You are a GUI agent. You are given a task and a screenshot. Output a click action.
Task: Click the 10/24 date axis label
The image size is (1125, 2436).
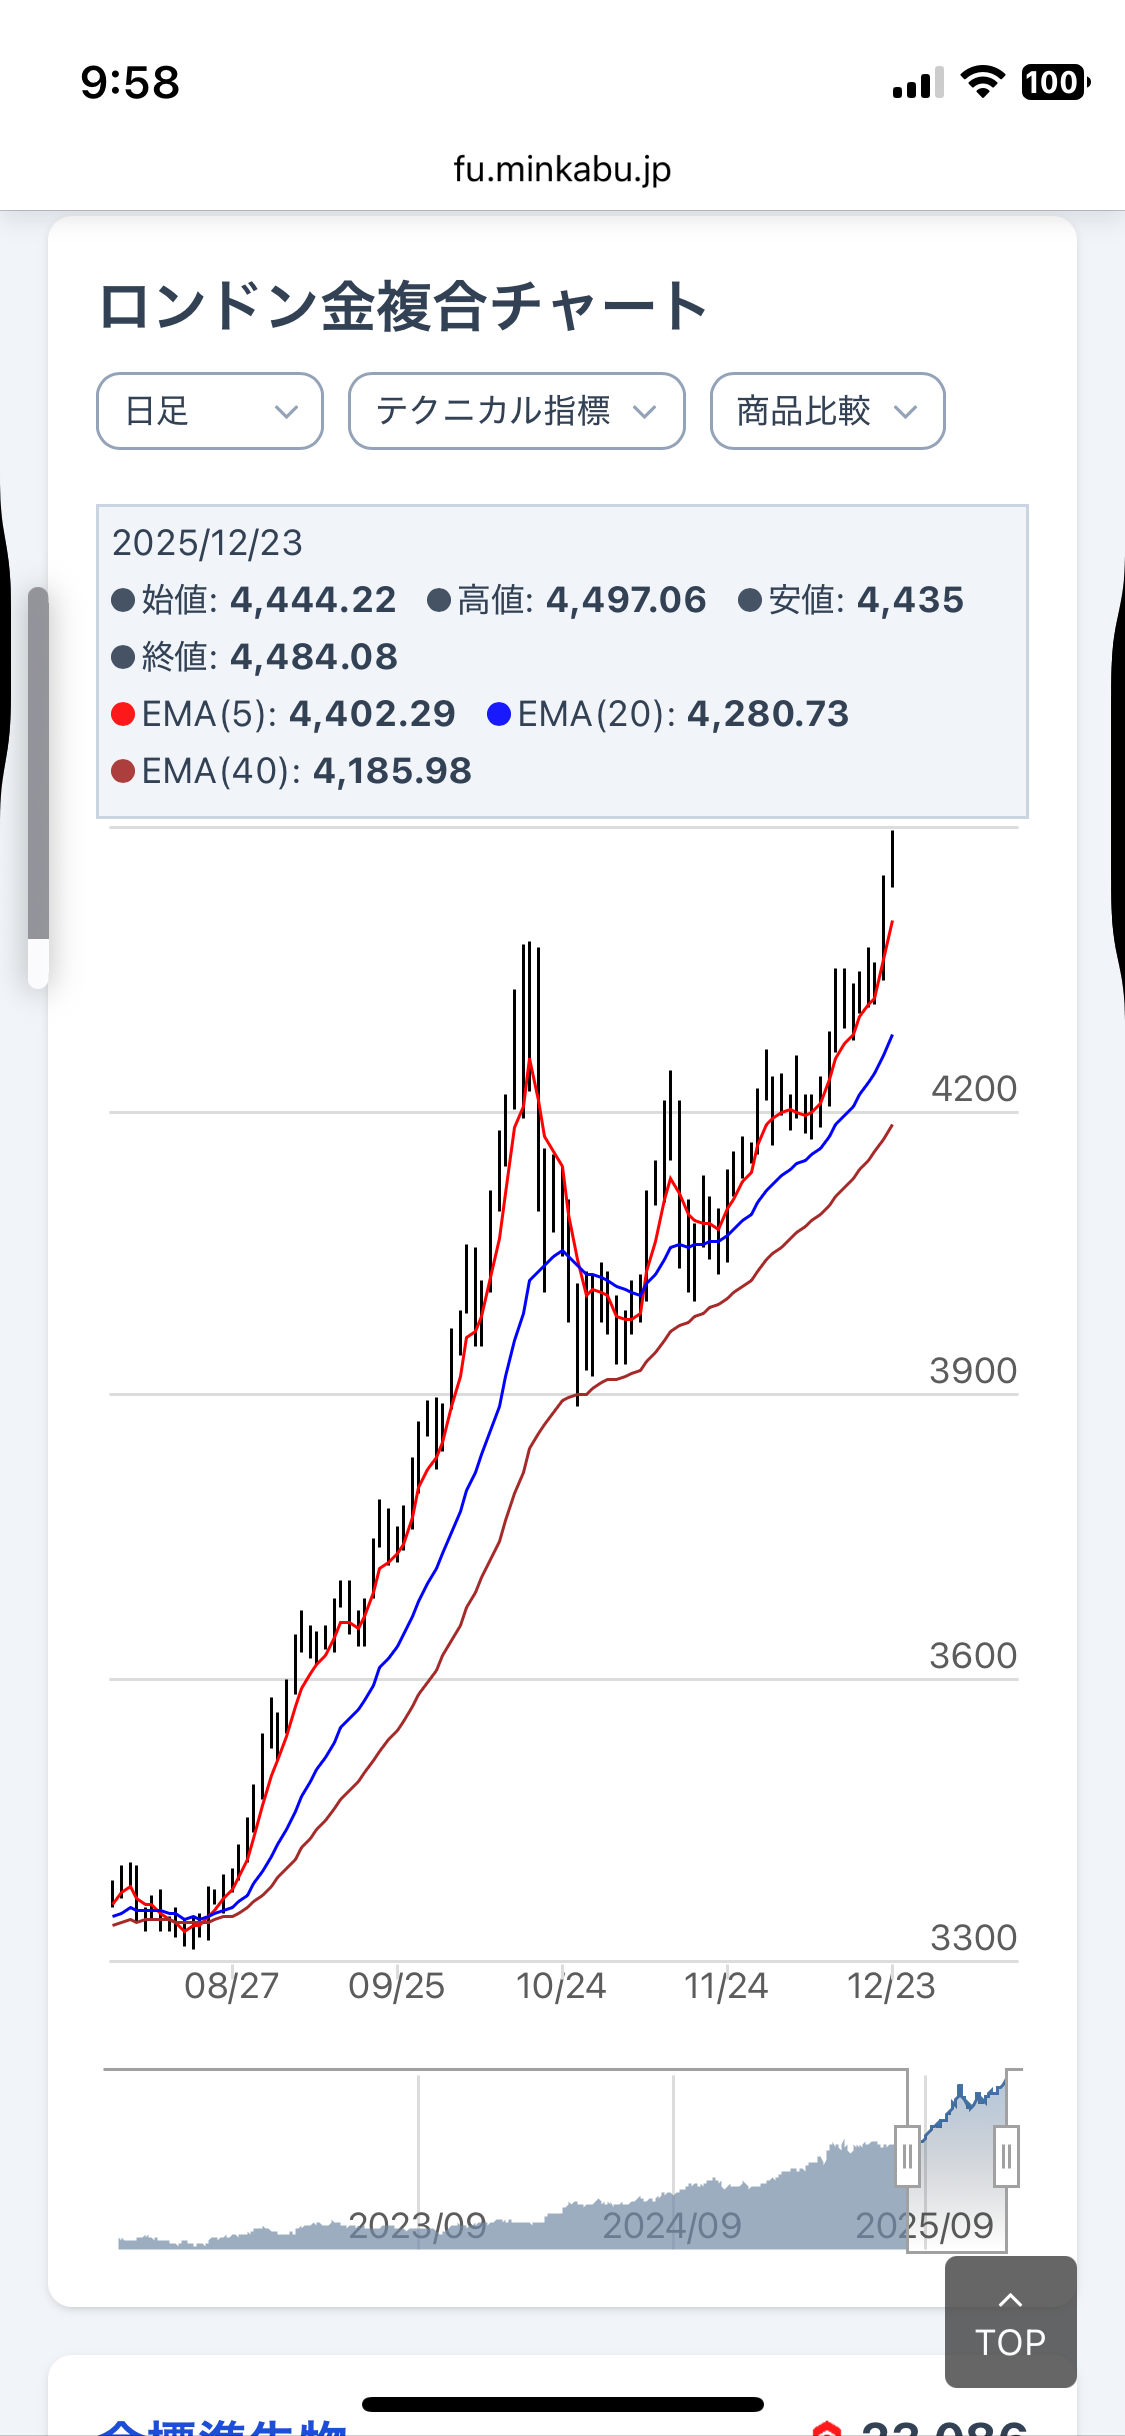[561, 1985]
